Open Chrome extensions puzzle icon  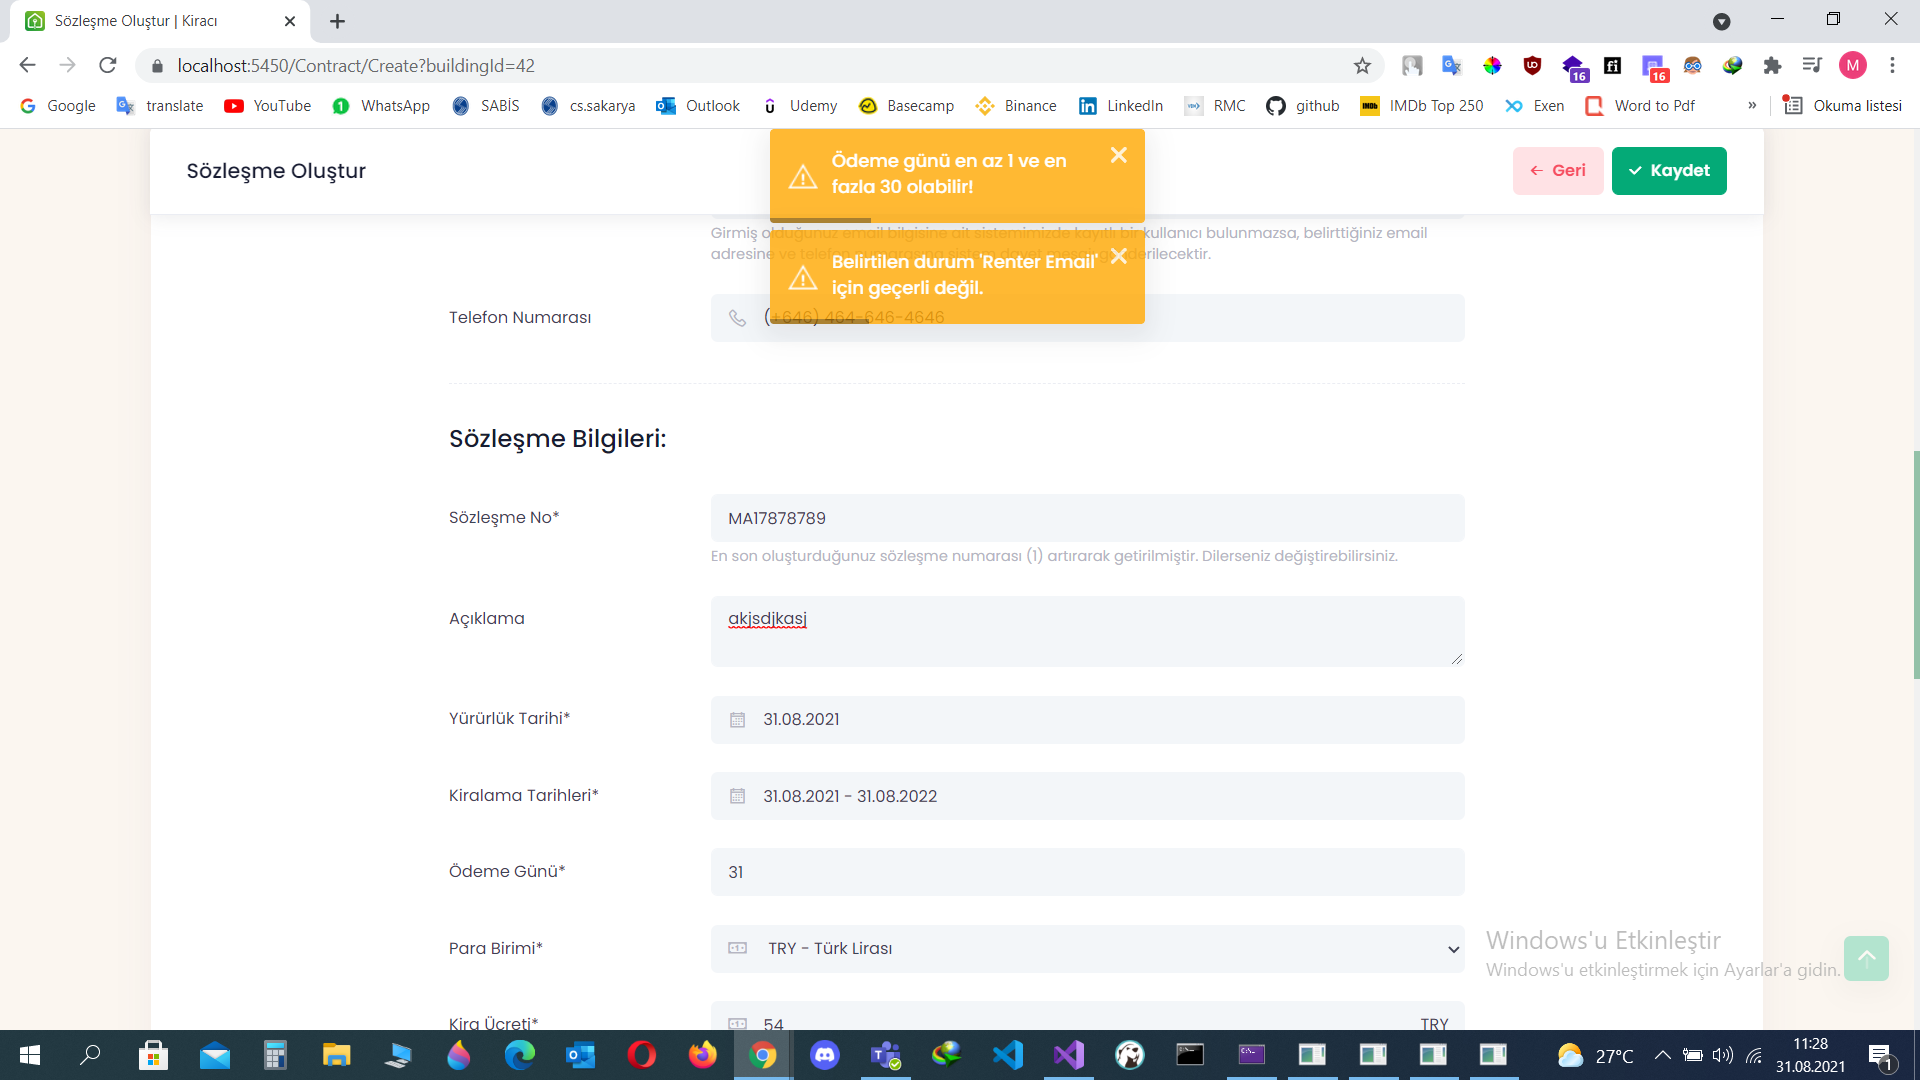(x=1772, y=66)
